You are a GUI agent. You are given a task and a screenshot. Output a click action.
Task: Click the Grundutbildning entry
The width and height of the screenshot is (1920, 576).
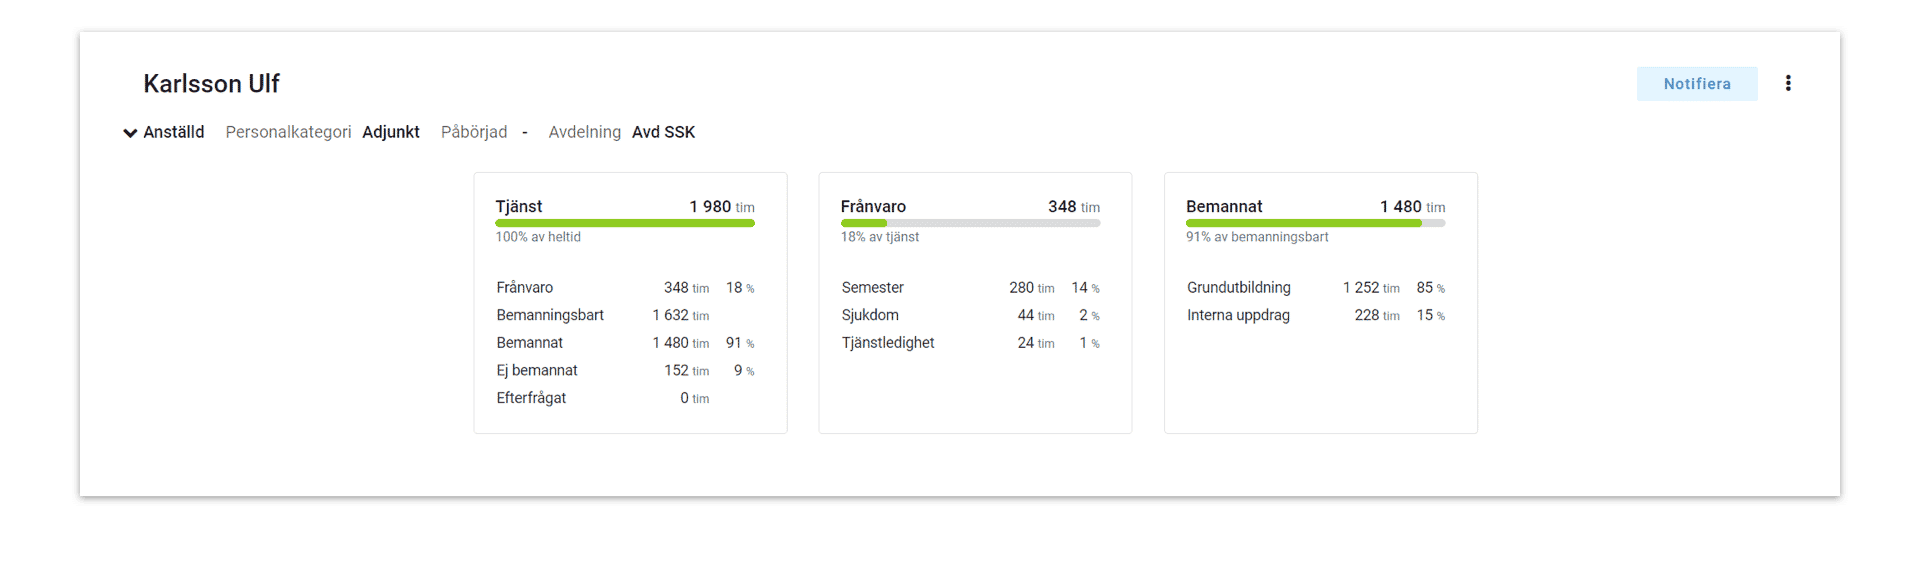pyautogui.click(x=1238, y=287)
